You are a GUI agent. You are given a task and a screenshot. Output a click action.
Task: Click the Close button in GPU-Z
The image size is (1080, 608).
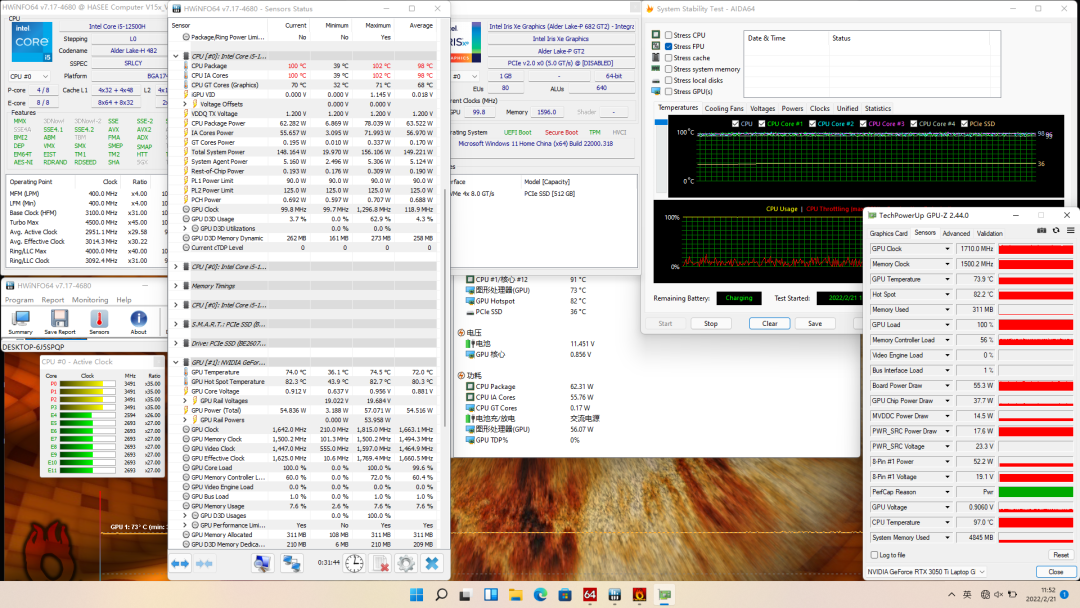pos(1055,572)
